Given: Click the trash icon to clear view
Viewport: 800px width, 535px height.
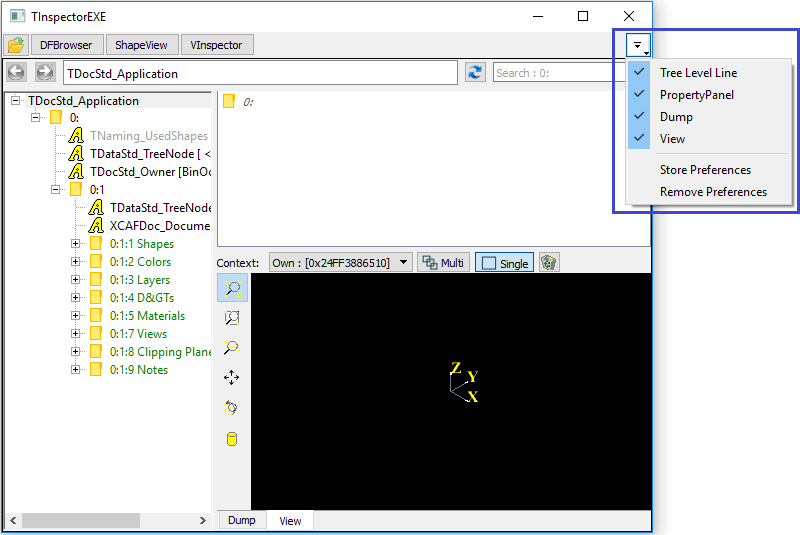Looking at the screenshot, I should [549, 263].
